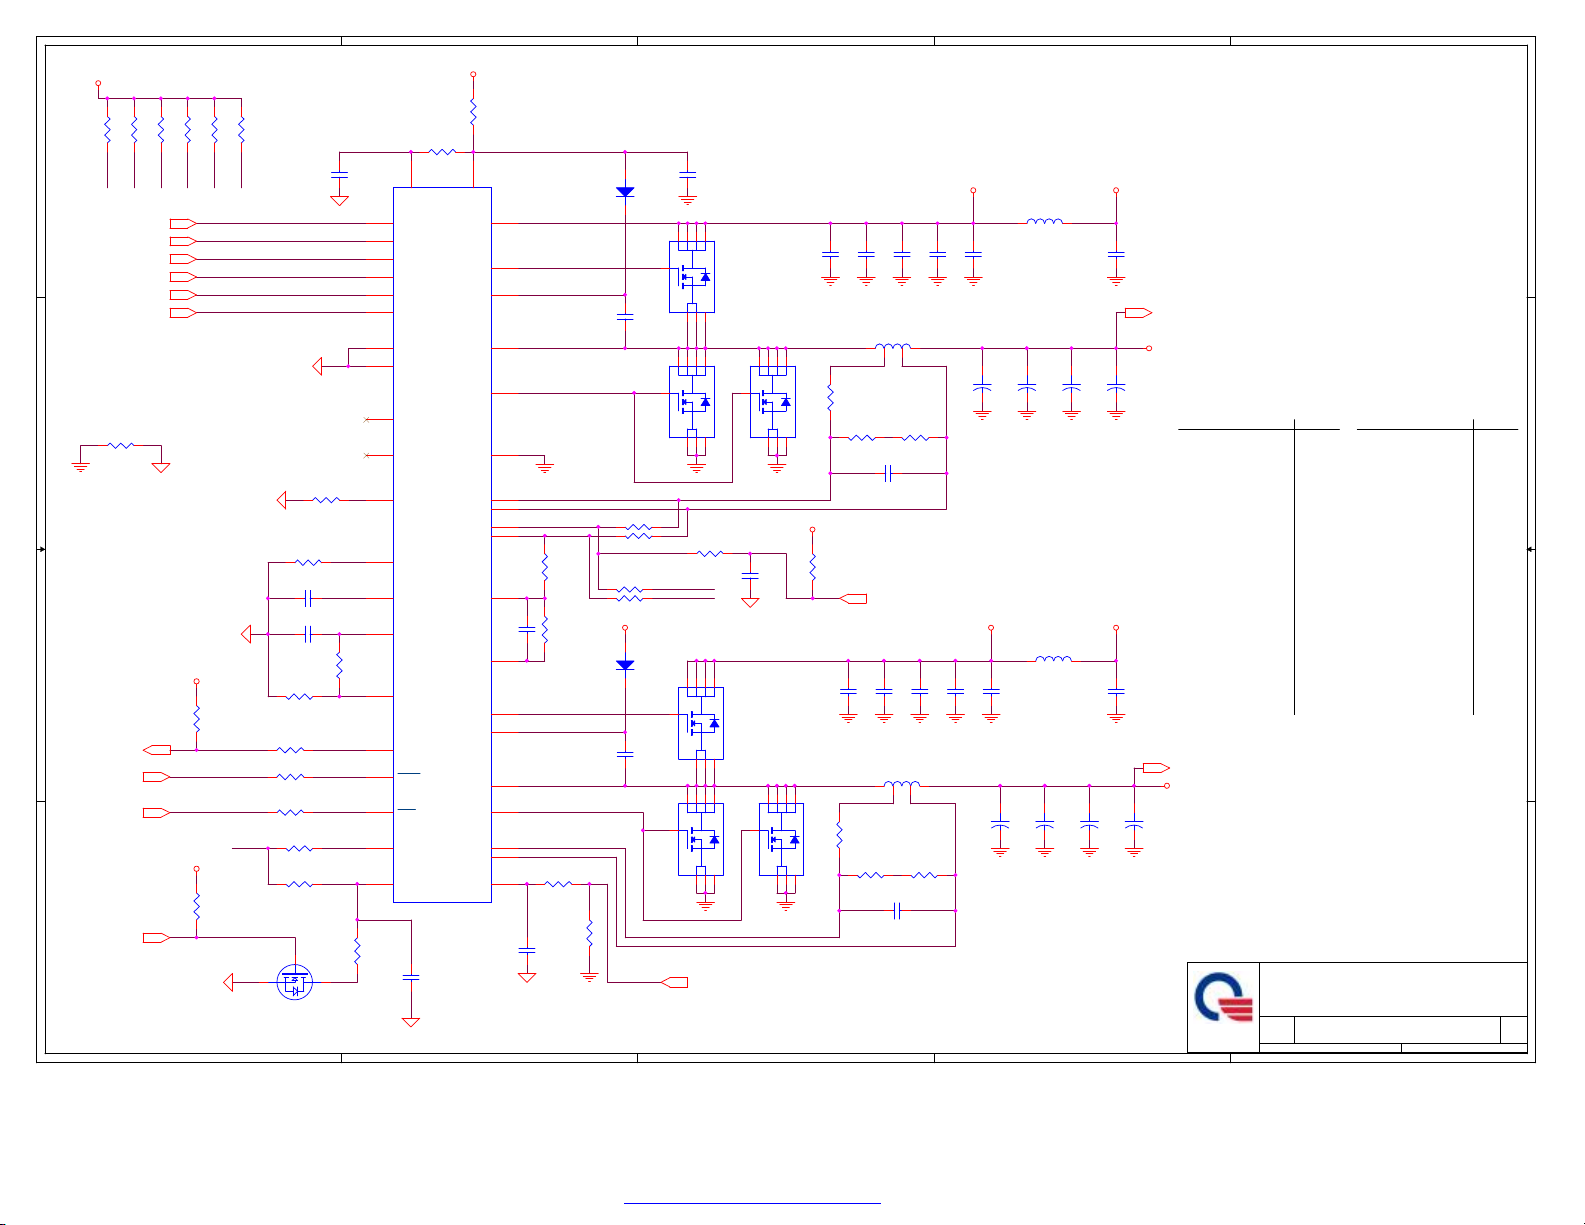Select the right of two lower low-side MOSFET boxes
Screen dimensions: 1585x1225
pyautogui.click(x=782, y=839)
